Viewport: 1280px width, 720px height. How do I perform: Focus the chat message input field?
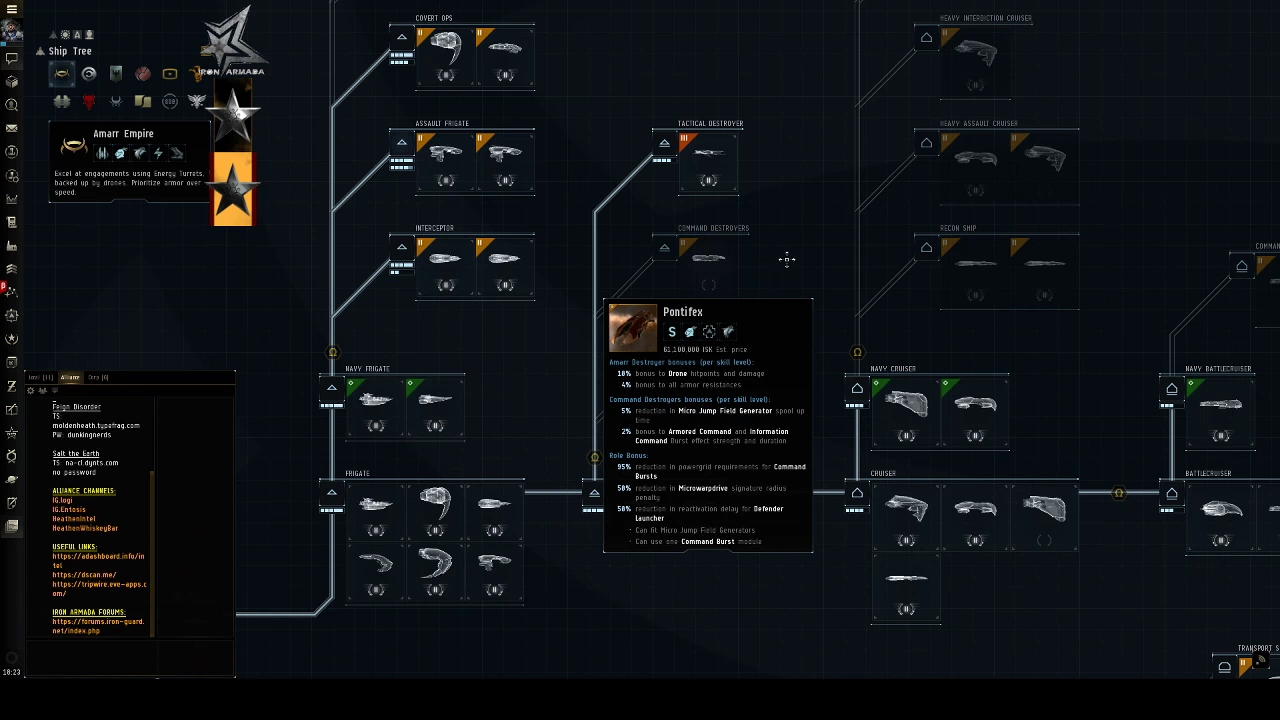[130, 658]
